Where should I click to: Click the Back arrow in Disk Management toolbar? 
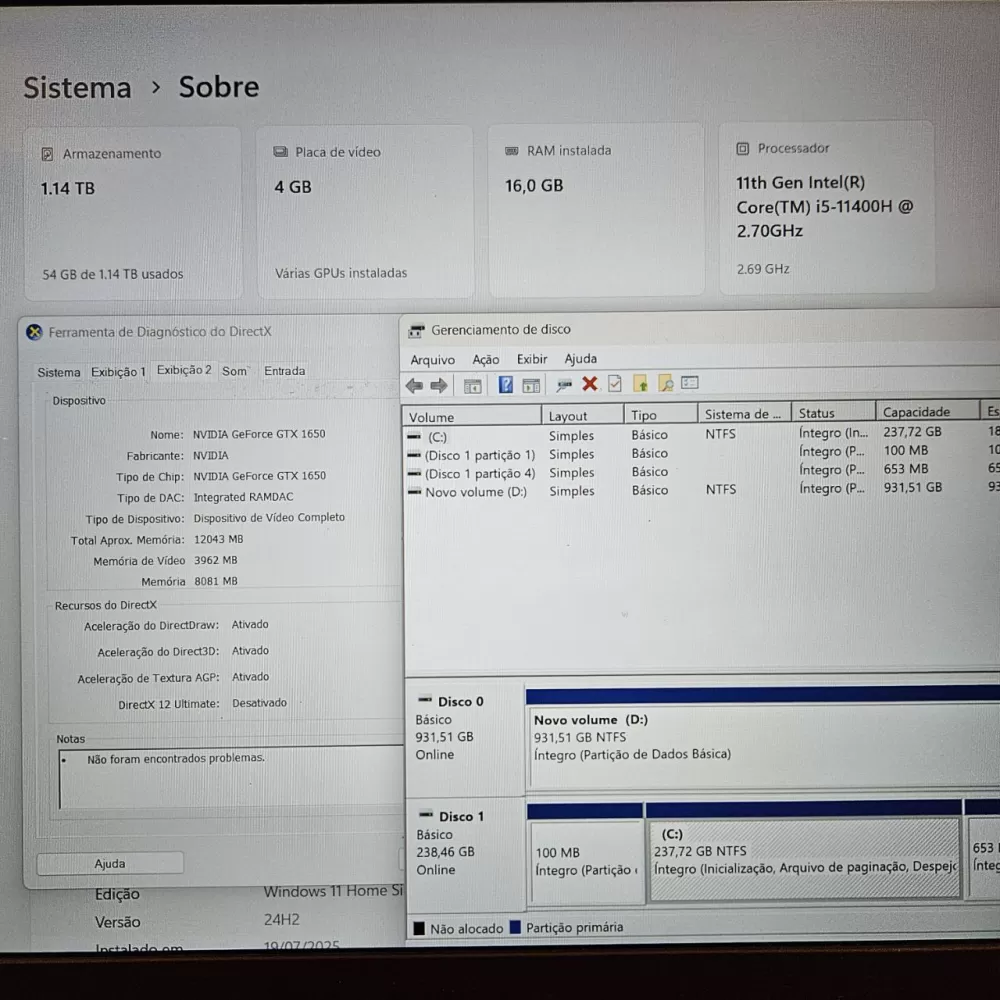[415, 385]
